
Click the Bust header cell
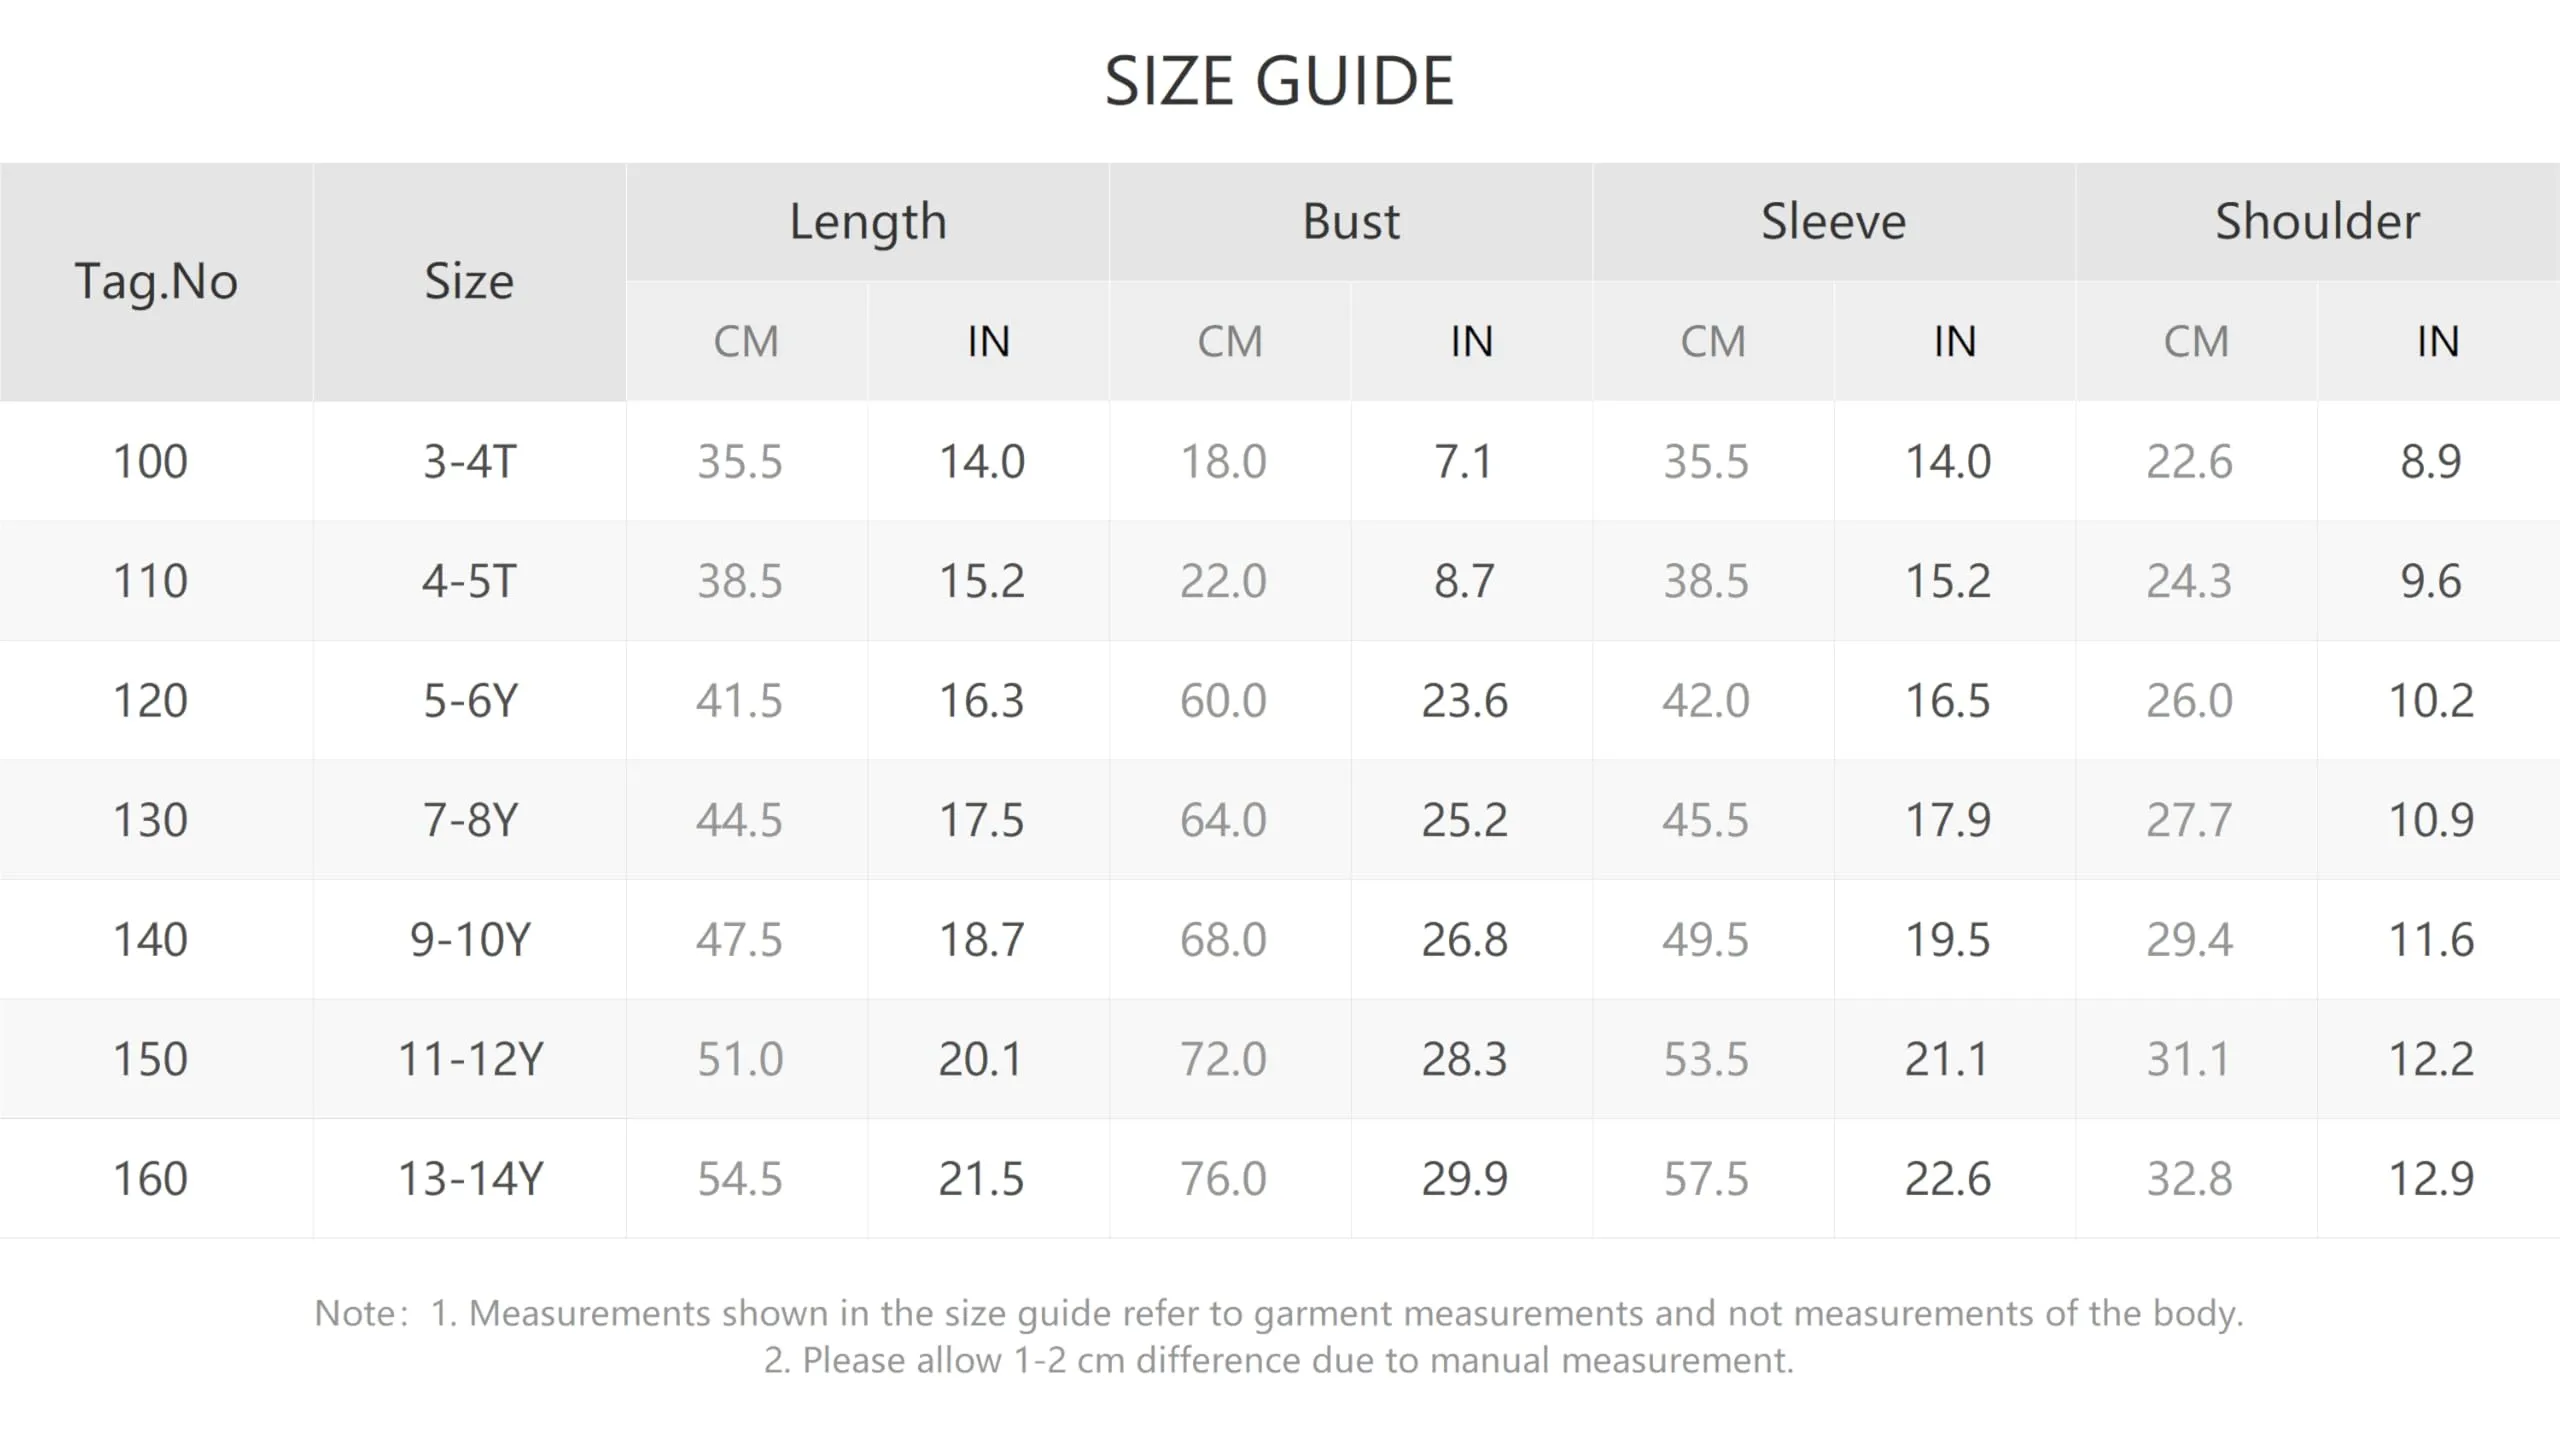point(1351,222)
